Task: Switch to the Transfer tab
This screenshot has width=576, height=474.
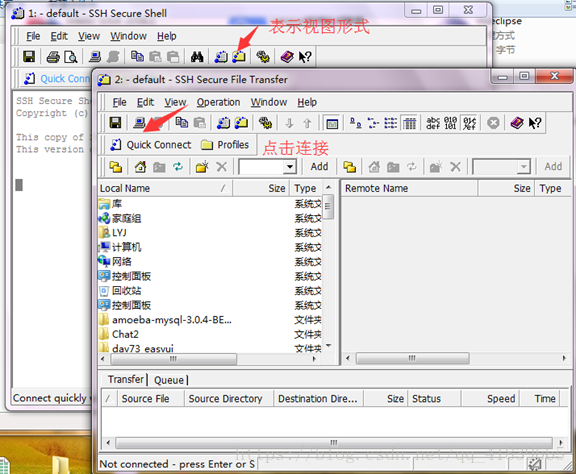Action: pyautogui.click(x=126, y=379)
